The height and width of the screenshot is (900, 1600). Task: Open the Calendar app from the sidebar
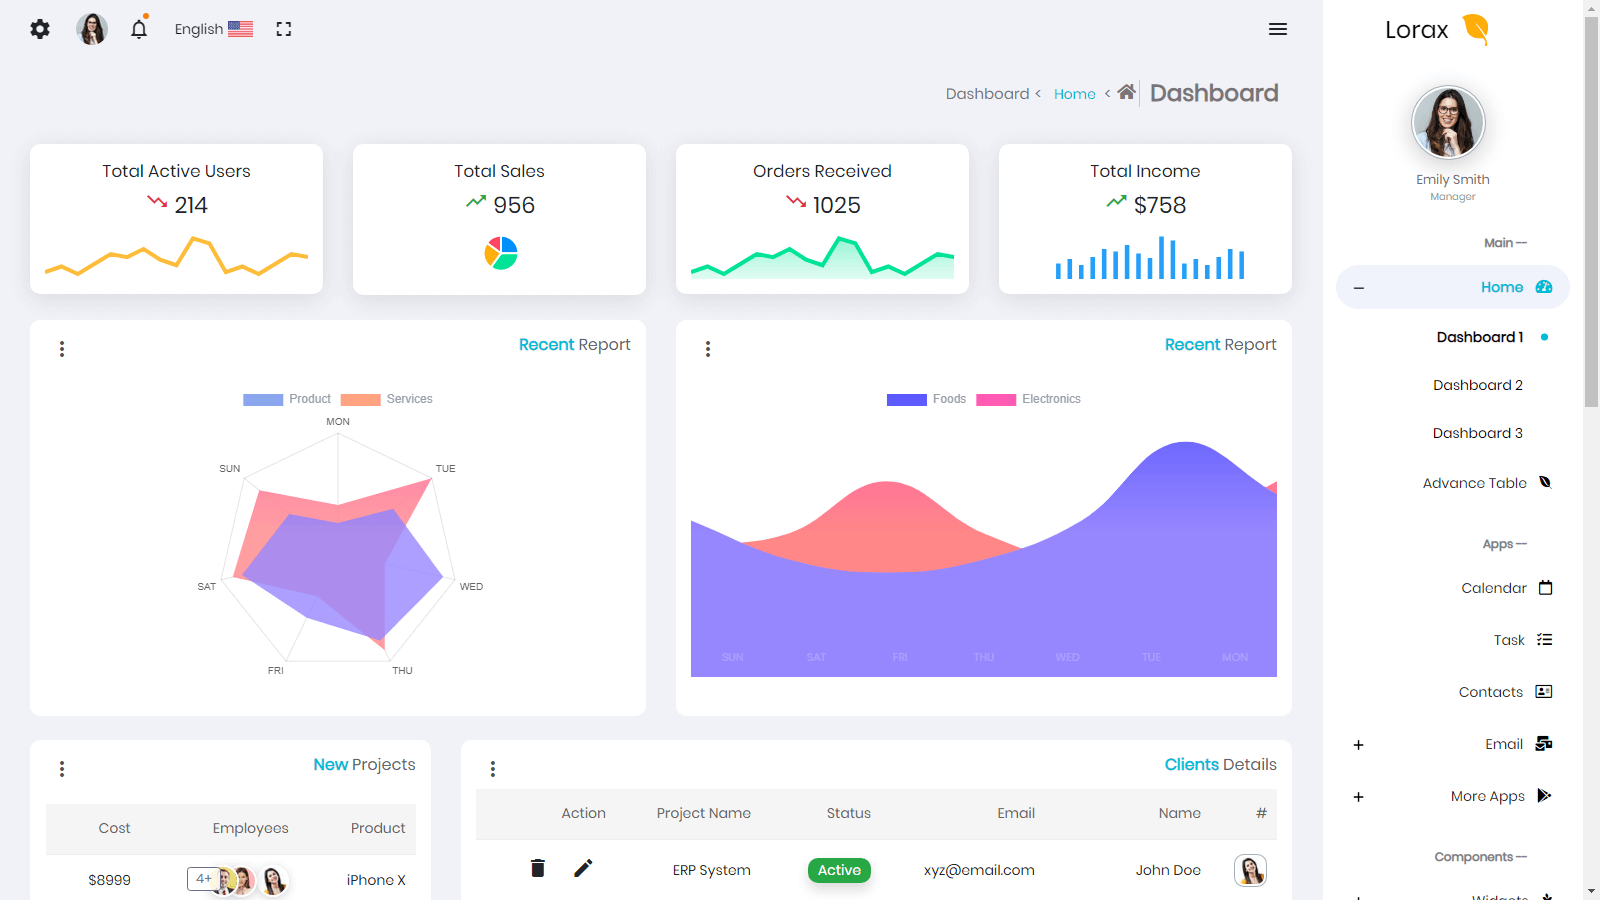pos(1544,588)
